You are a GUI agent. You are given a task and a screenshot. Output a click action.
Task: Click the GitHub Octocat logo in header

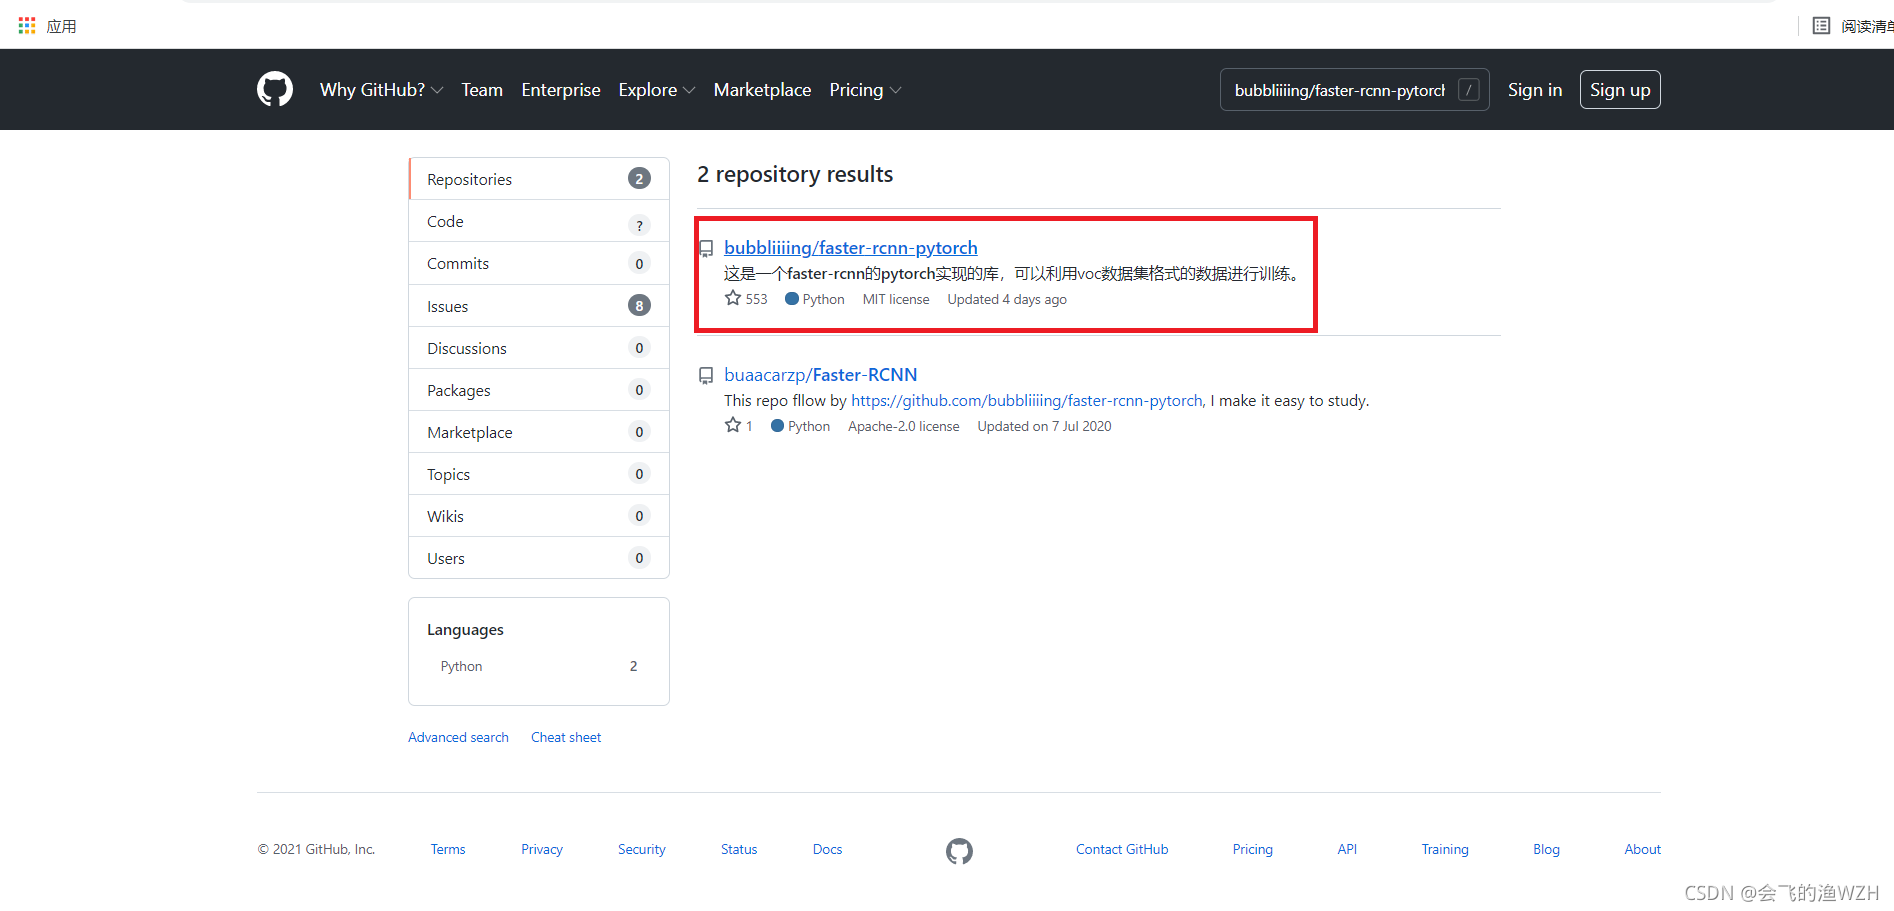tap(275, 89)
